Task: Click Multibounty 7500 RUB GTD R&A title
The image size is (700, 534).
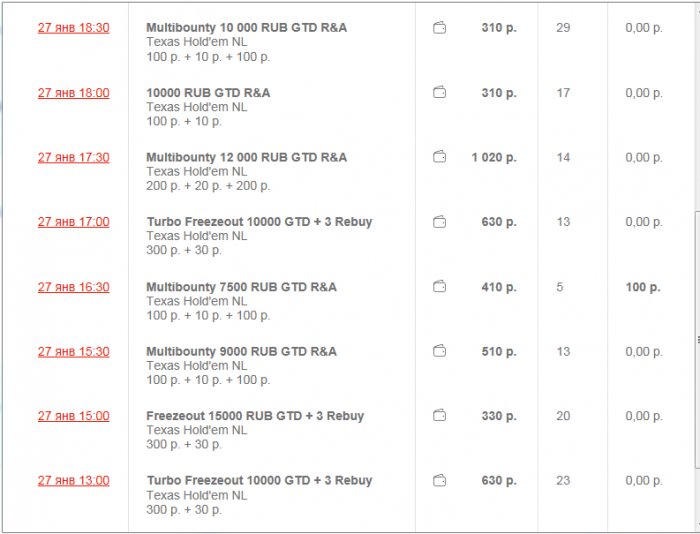Action: coord(241,287)
